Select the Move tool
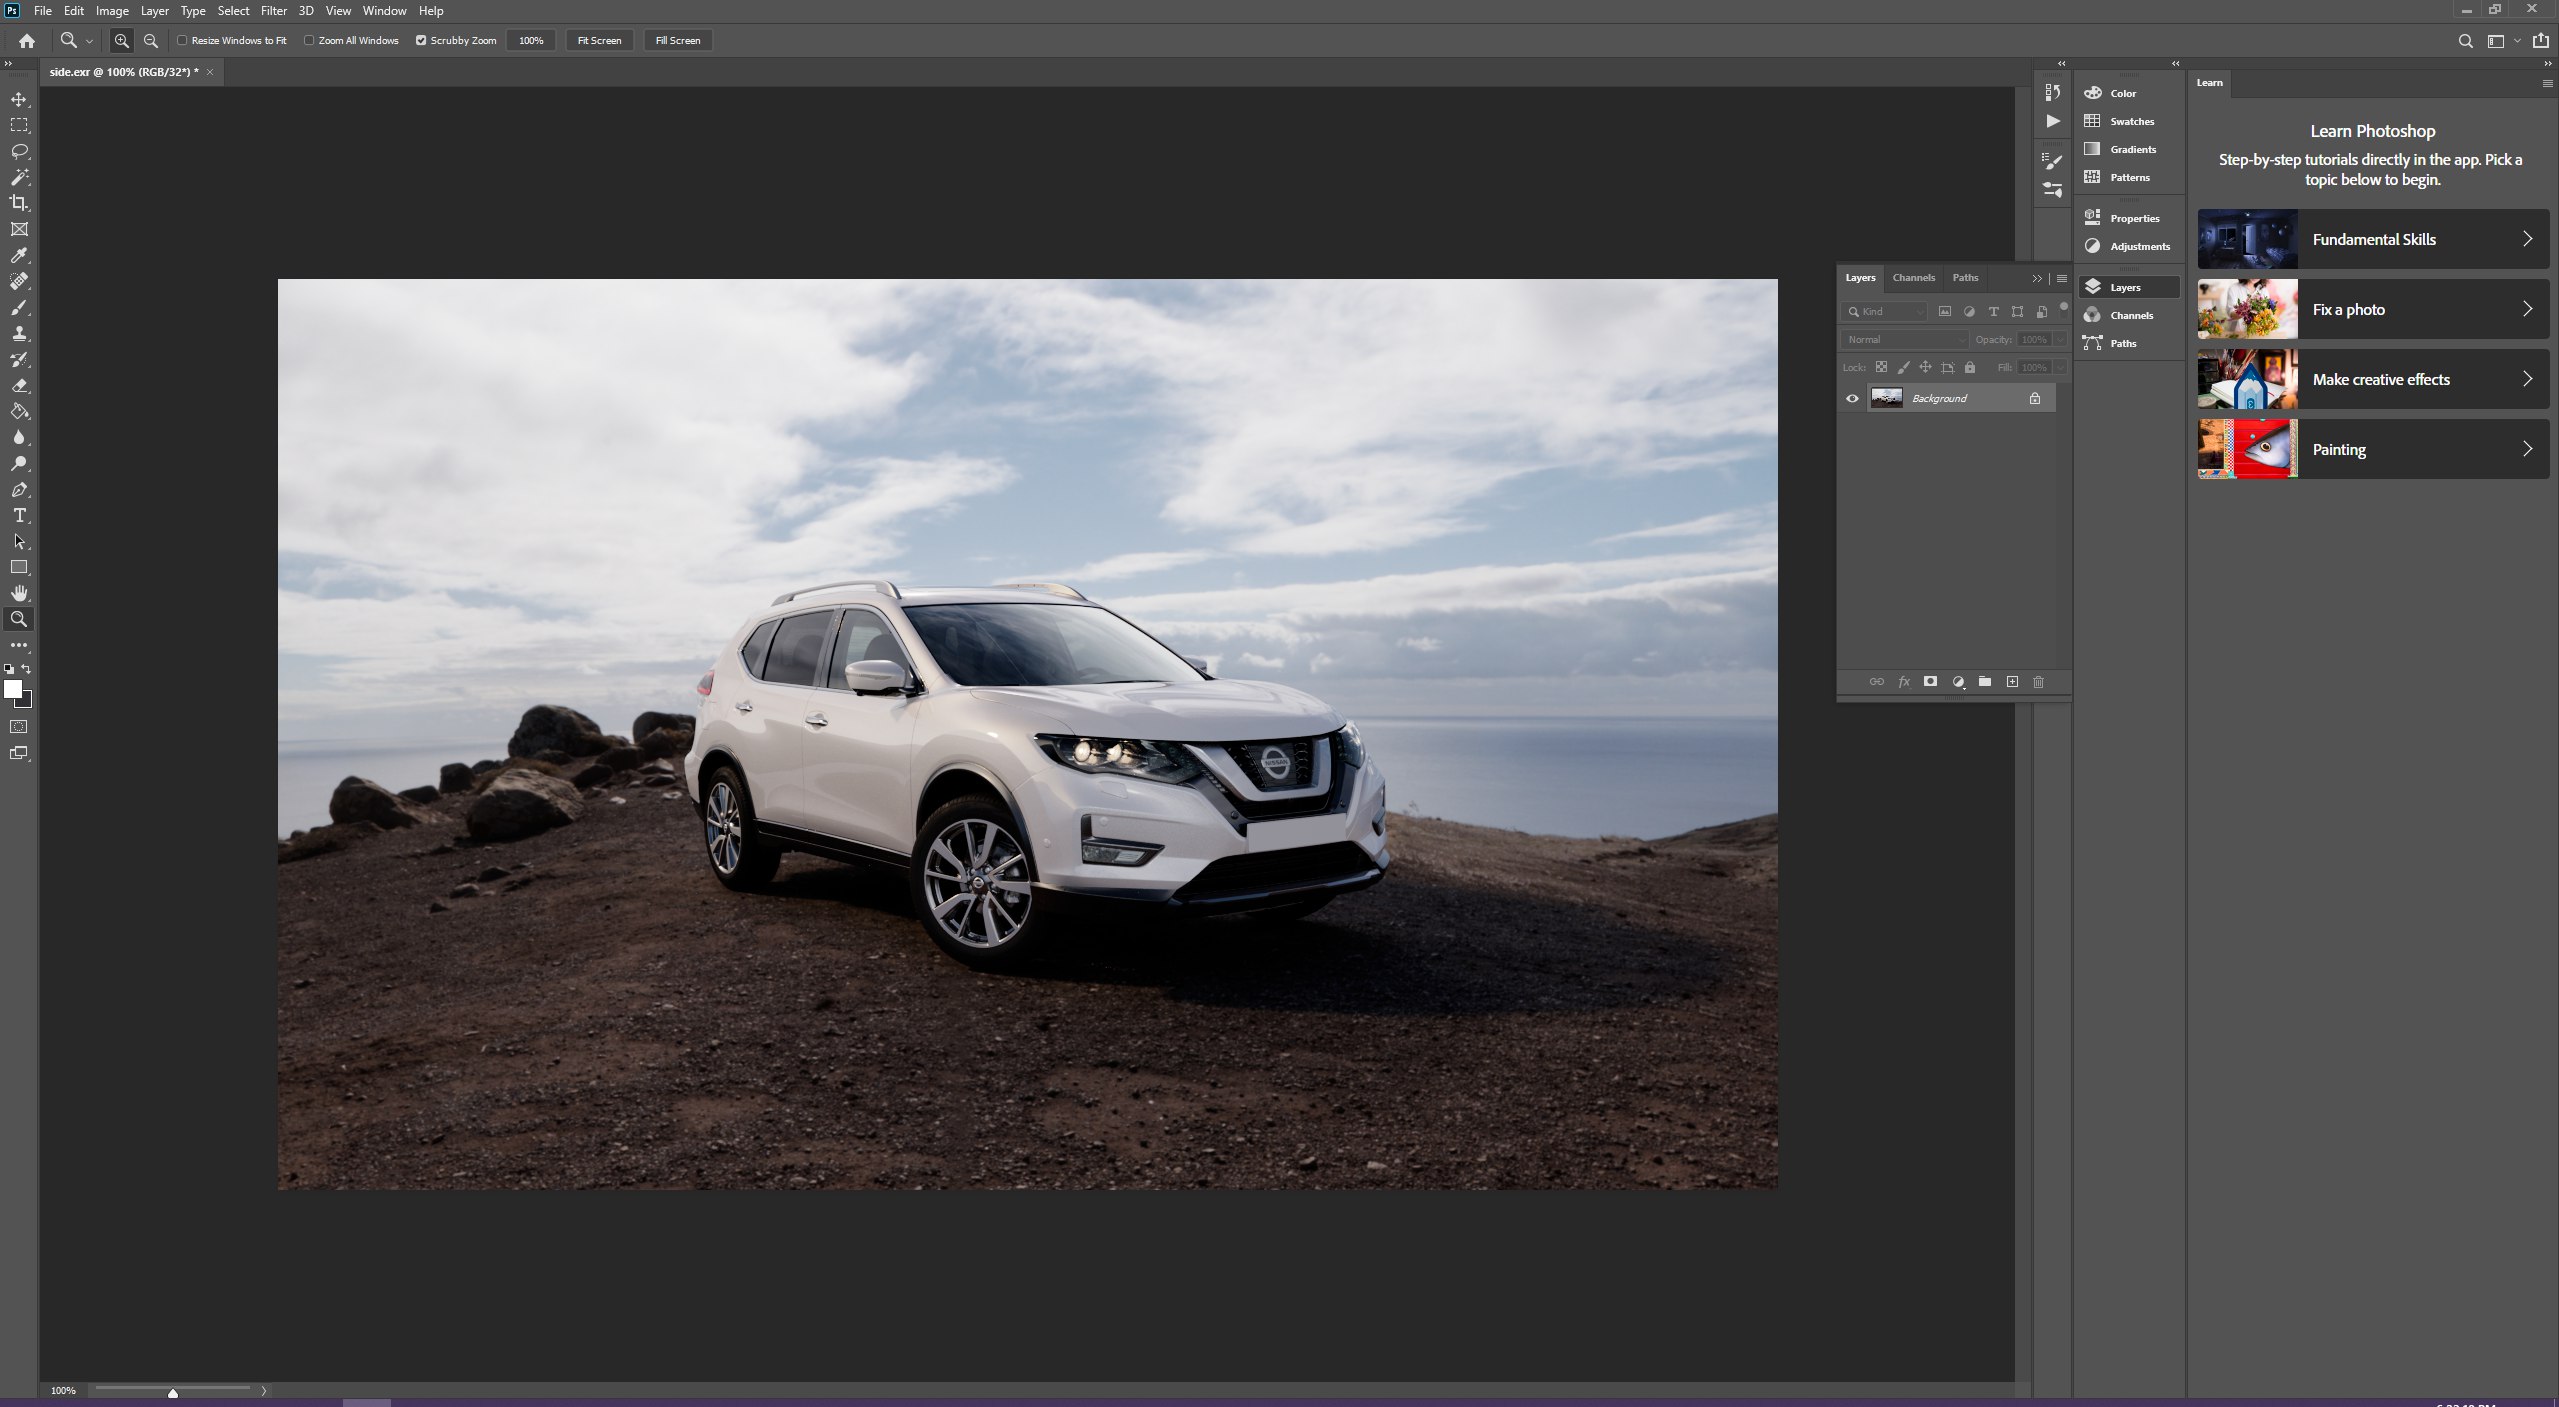The width and height of the screenshot is (2559, 1407). pyautogui.click(x=19, y=100)
